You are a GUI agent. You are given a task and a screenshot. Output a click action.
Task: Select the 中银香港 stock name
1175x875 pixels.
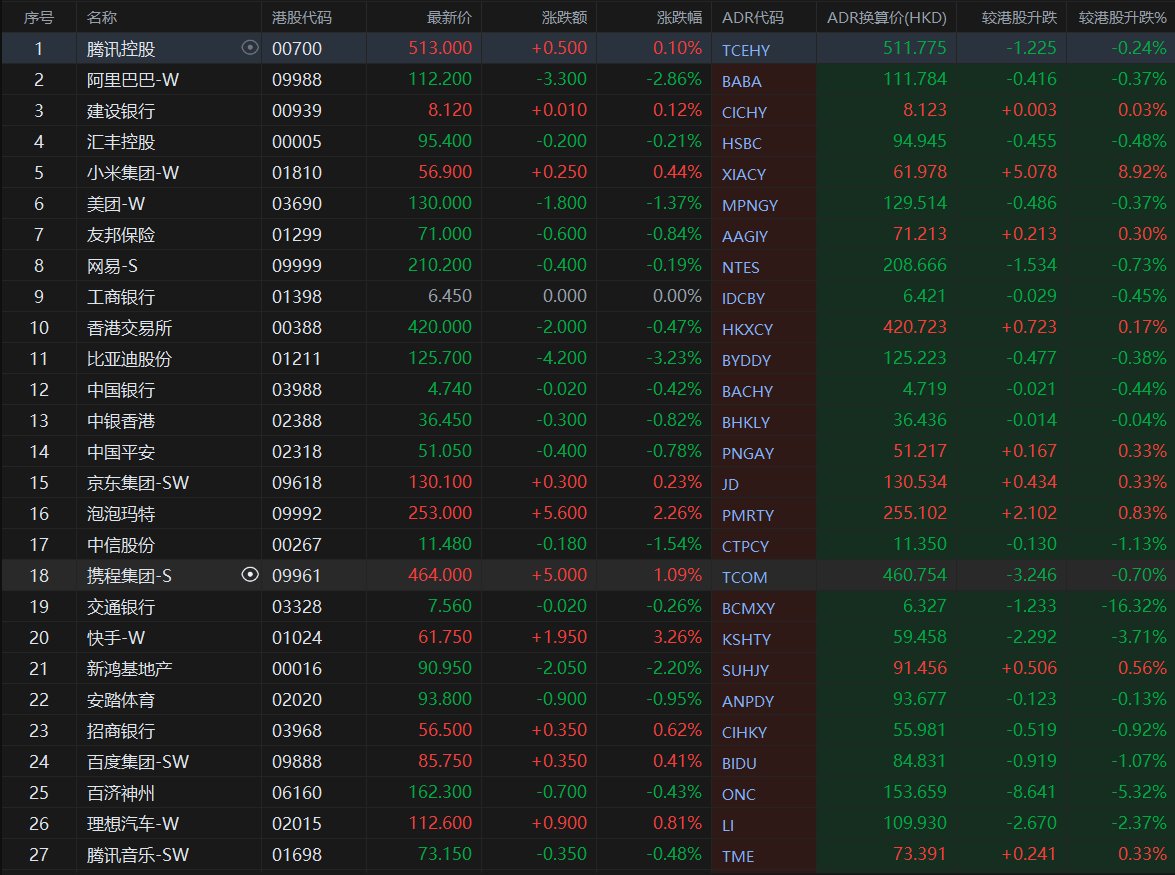121,420
